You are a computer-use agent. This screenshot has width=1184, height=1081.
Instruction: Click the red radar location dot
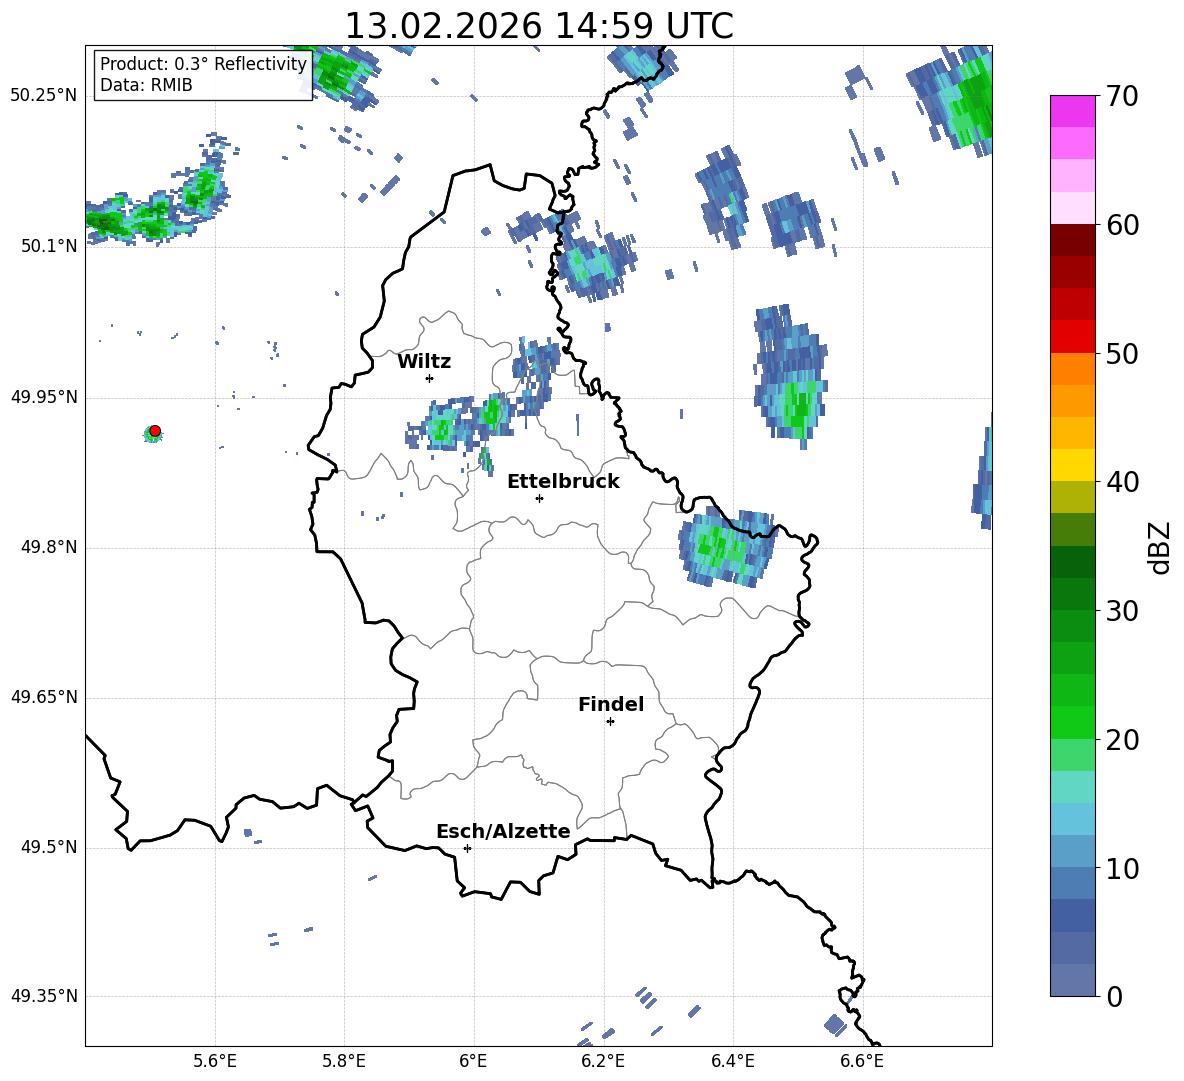tap(155, 431)
